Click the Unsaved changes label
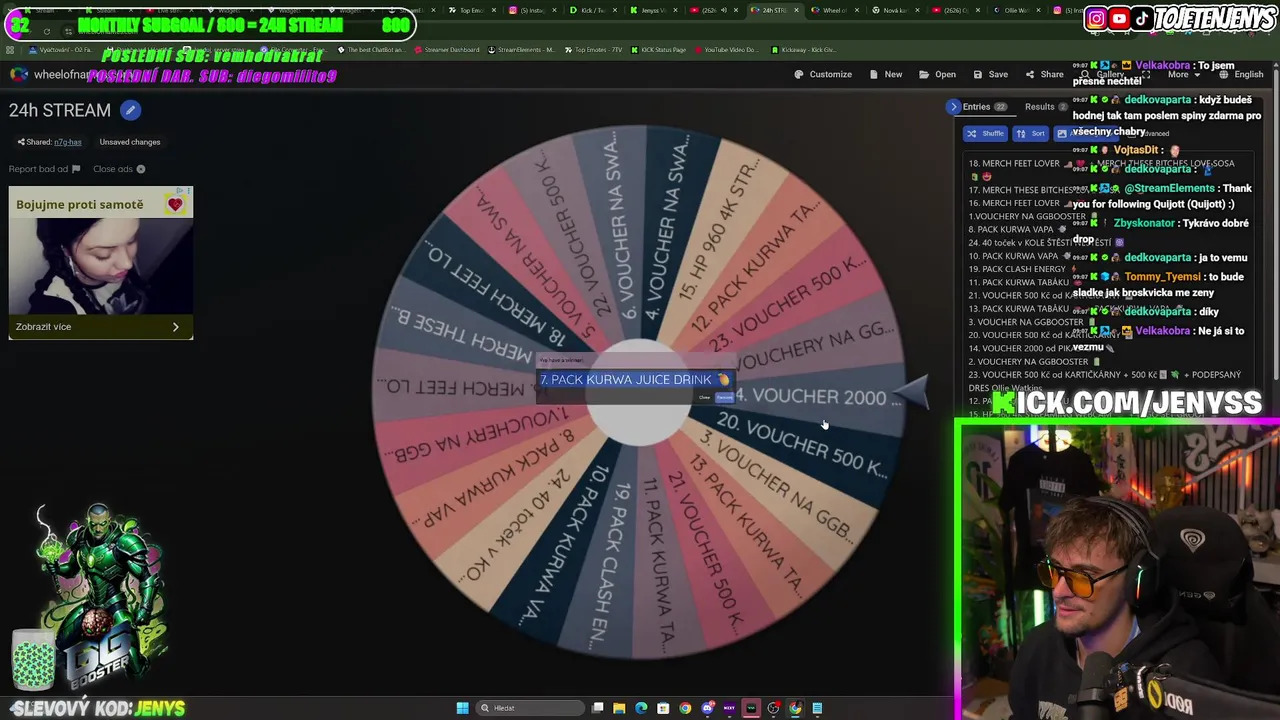Viewport: 1280px width, 720px height. tap(130, 142)
